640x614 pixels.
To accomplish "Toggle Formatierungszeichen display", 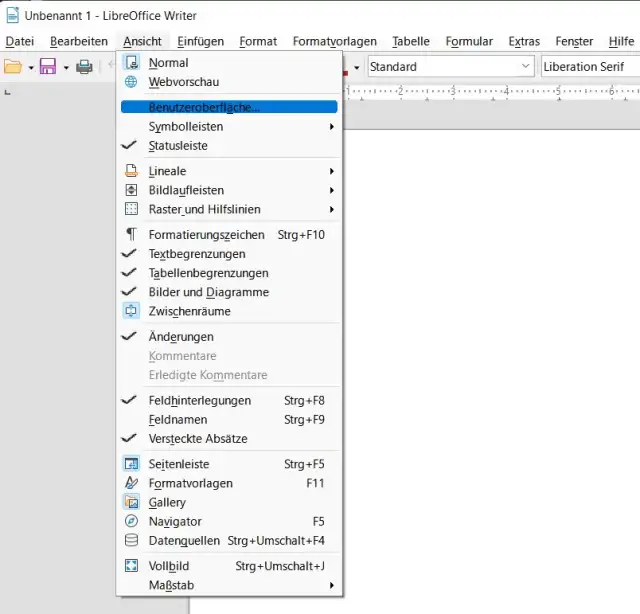I will (x=206, y=235).
